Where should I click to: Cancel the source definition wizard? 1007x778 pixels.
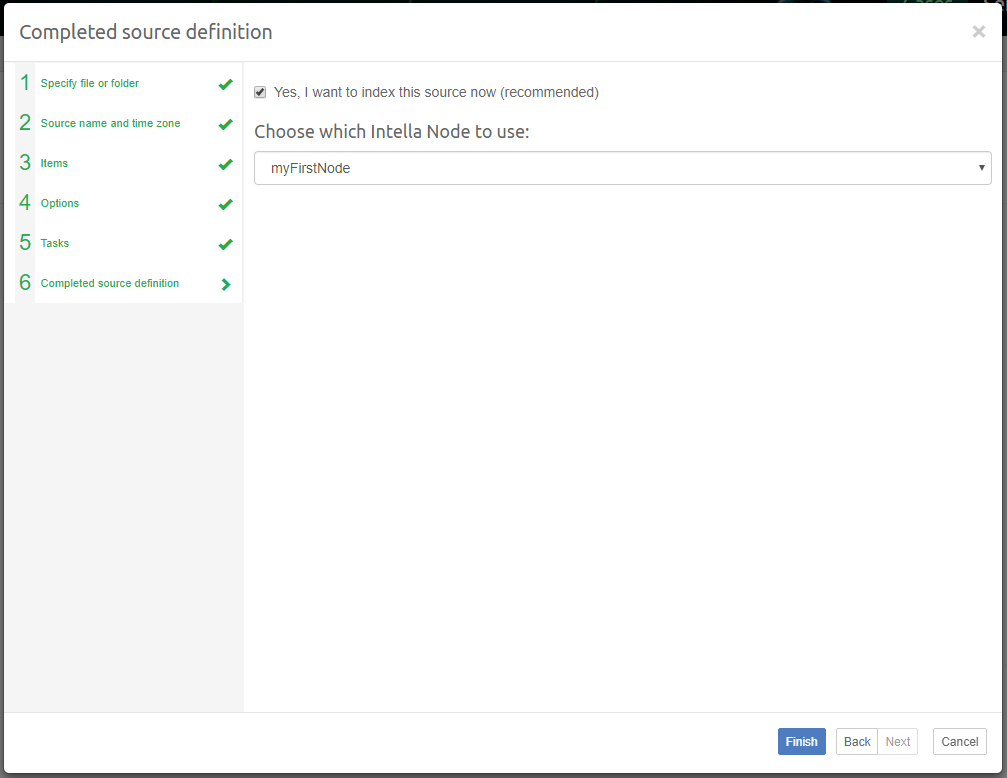959,741
